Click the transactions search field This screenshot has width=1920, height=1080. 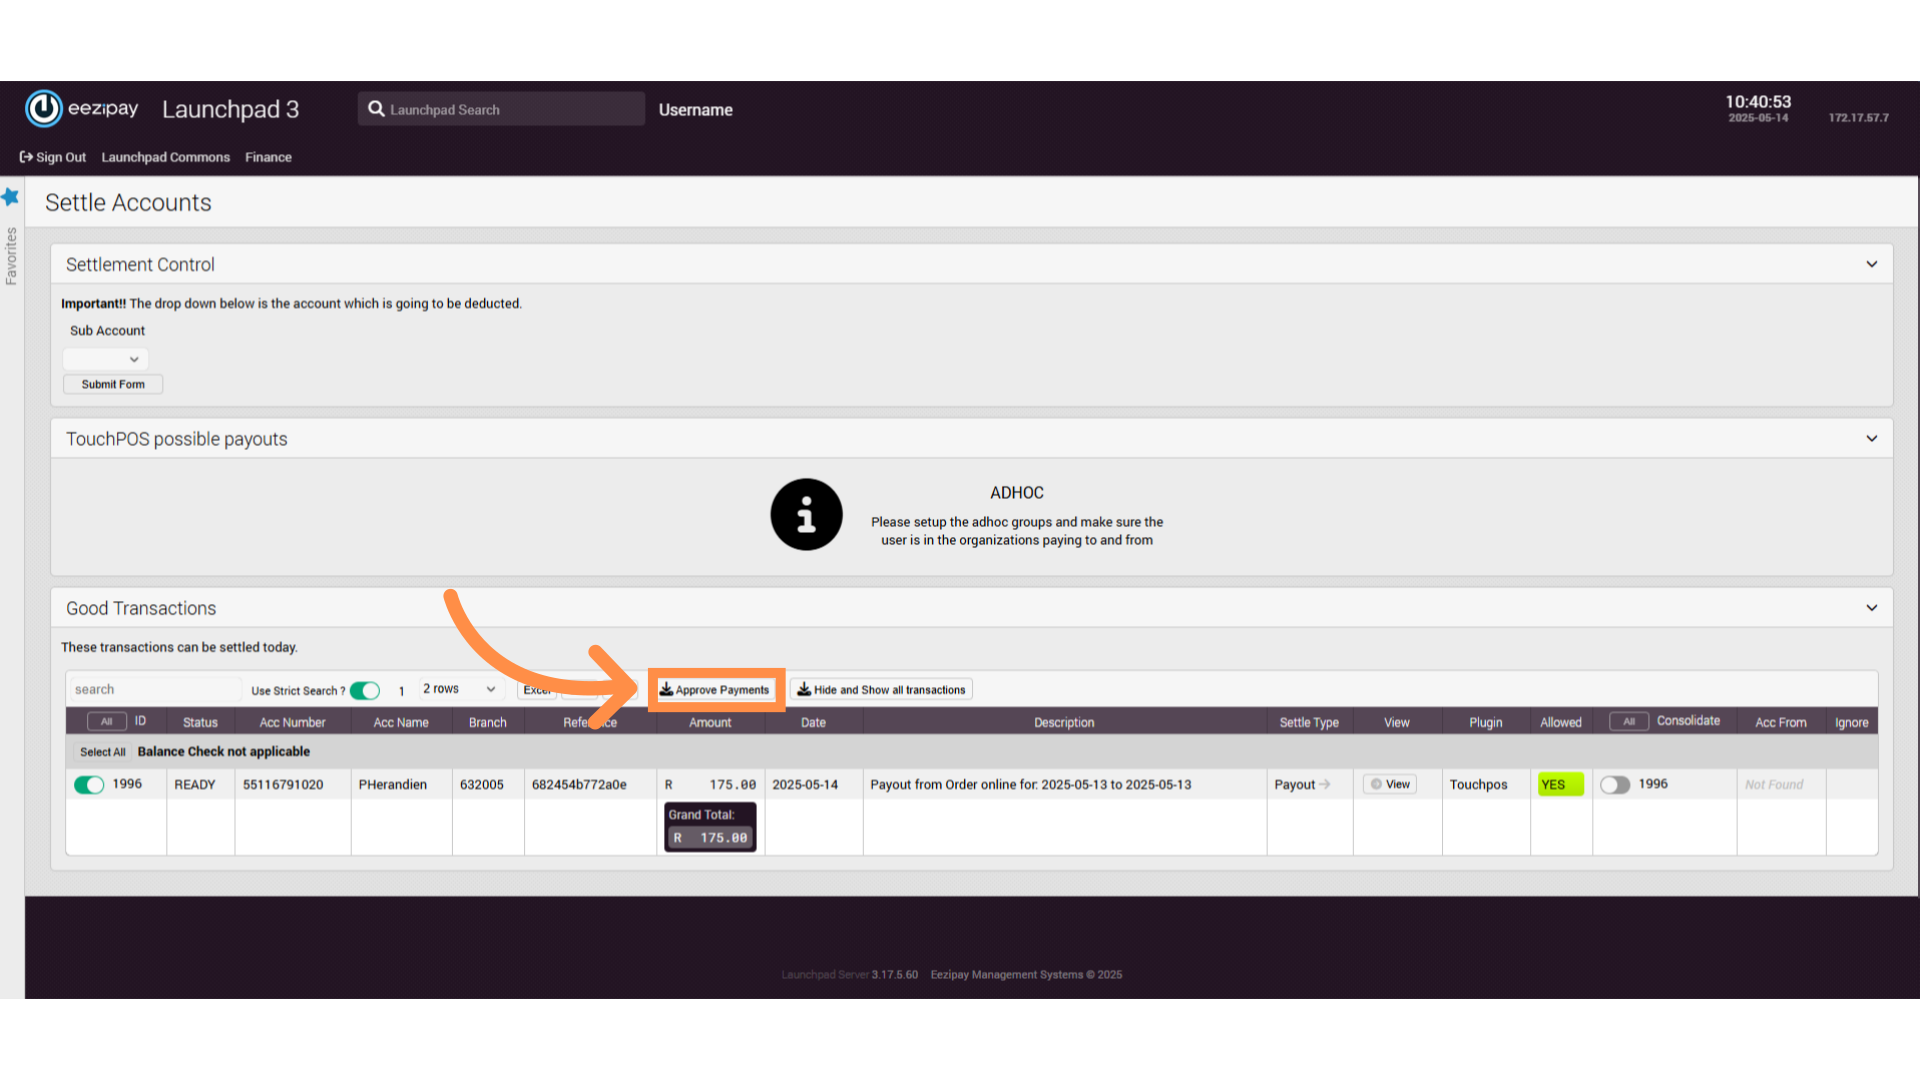click(155, 689)
